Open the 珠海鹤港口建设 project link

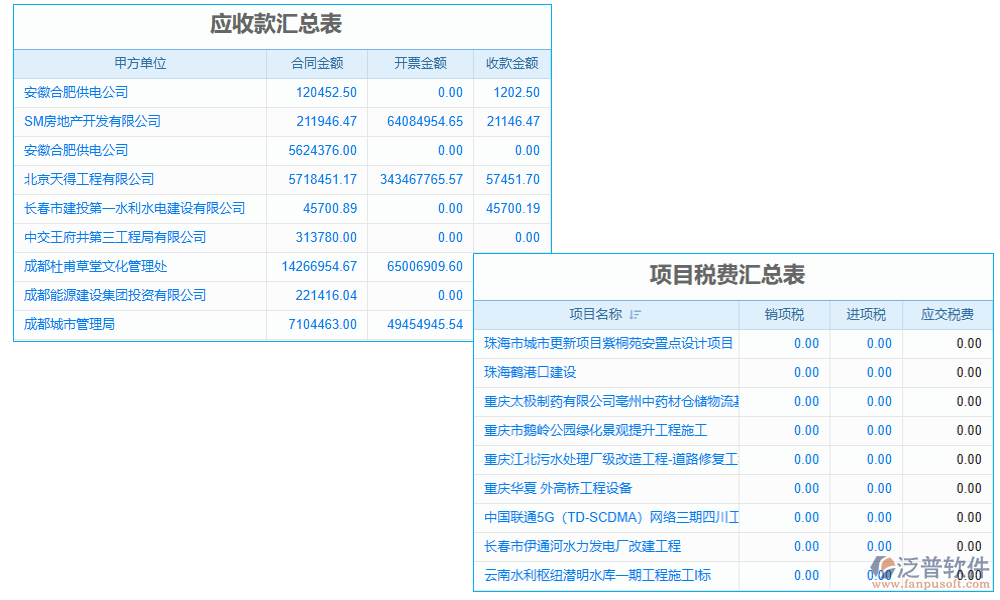[x=530, y=372]
